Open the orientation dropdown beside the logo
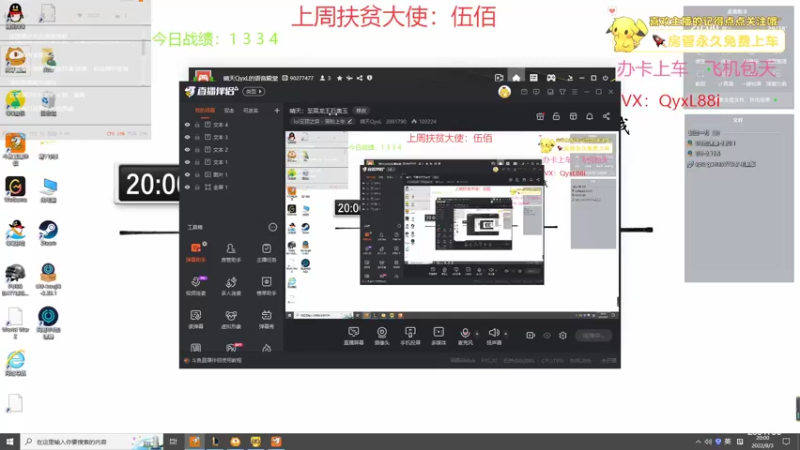 [253, 92]
